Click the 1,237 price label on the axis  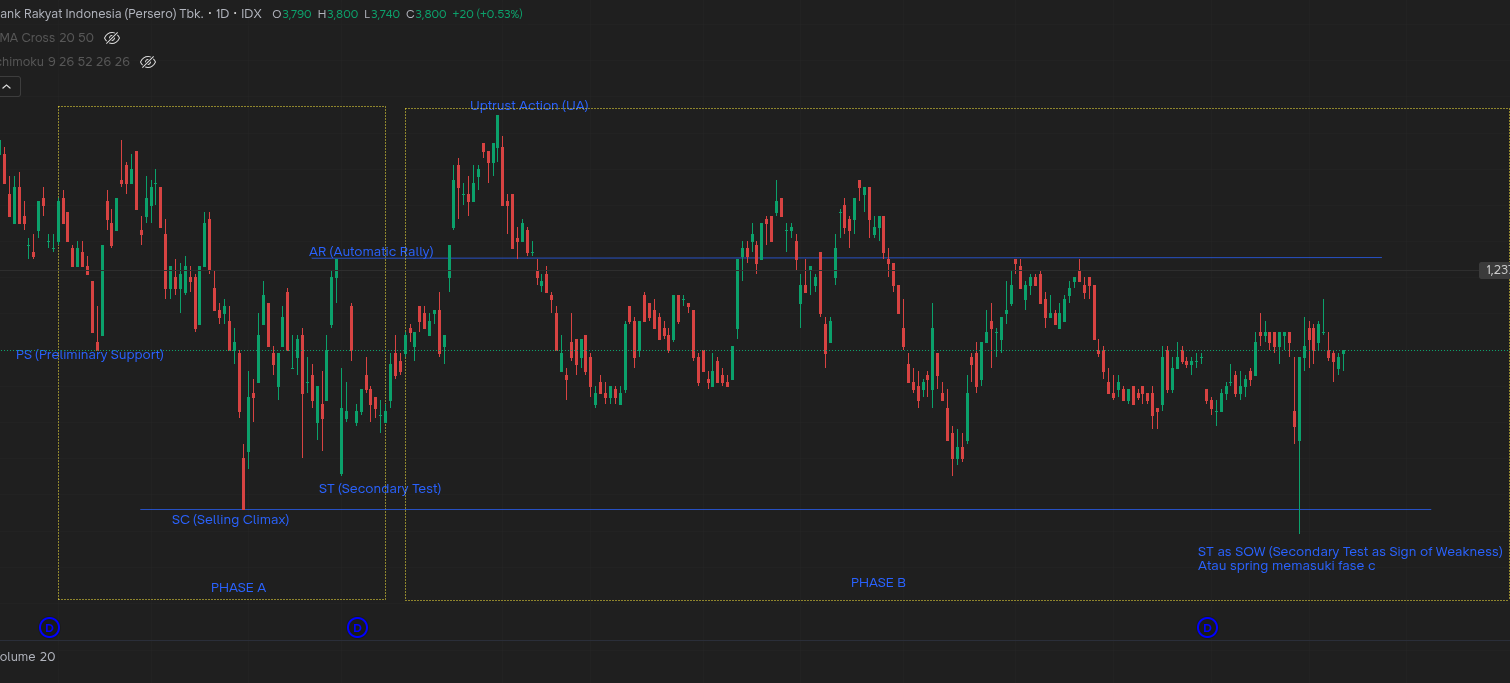coord(1494,270)
